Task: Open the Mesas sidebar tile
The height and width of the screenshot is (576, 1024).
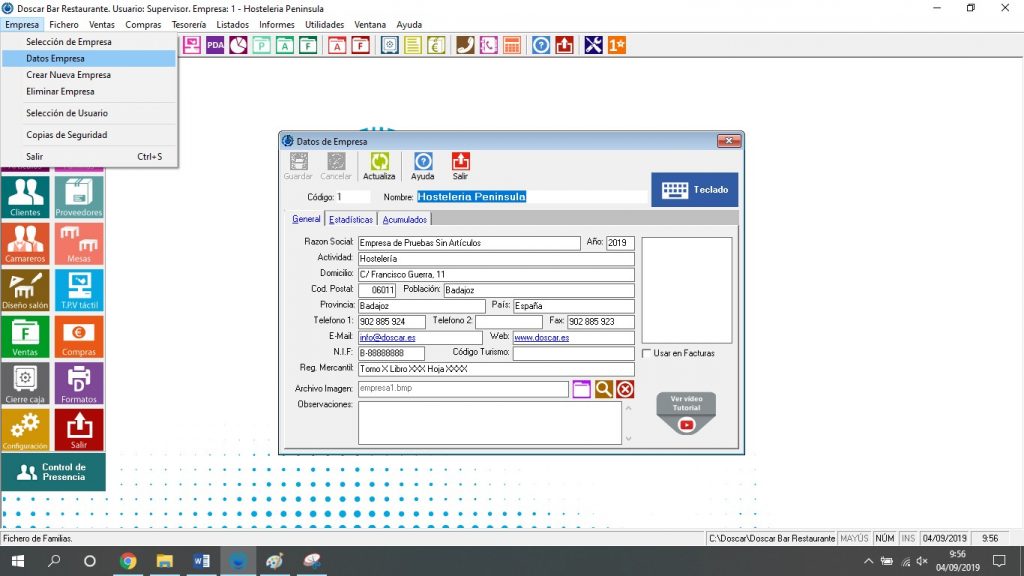Action: 79,243
